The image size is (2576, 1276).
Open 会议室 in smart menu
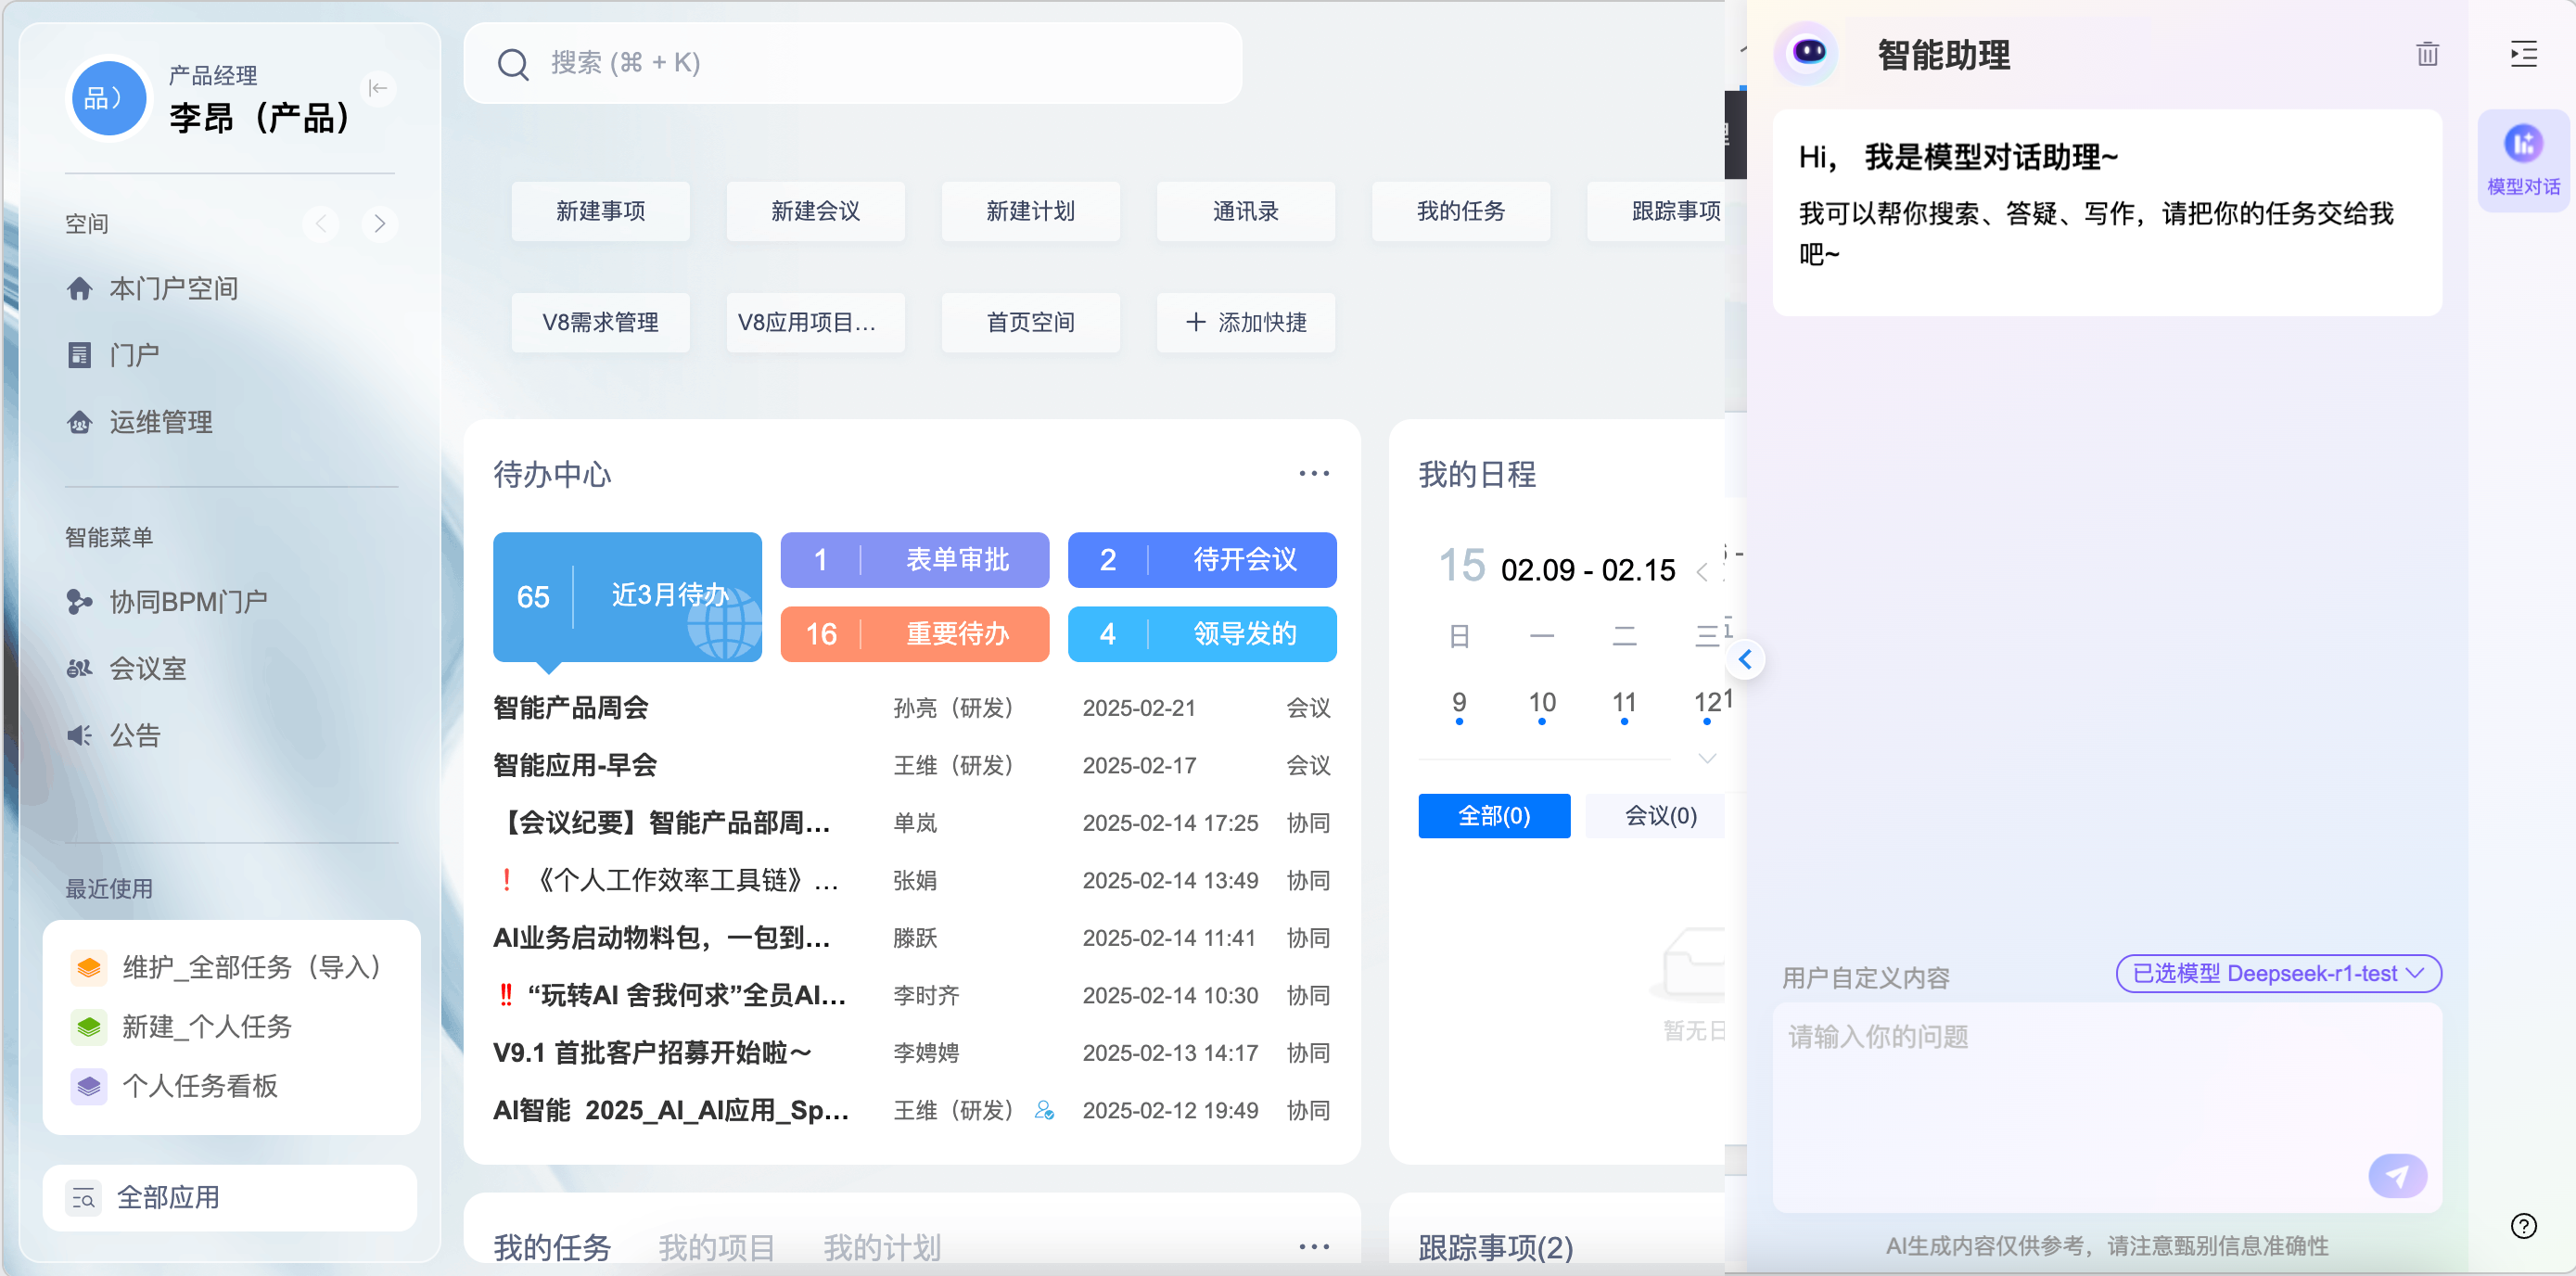(x=147, y=668)
